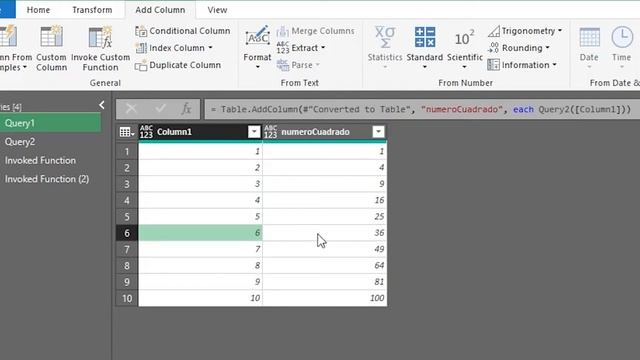Click the cell with value 64

pyautogui.click(x=325, y=266)
